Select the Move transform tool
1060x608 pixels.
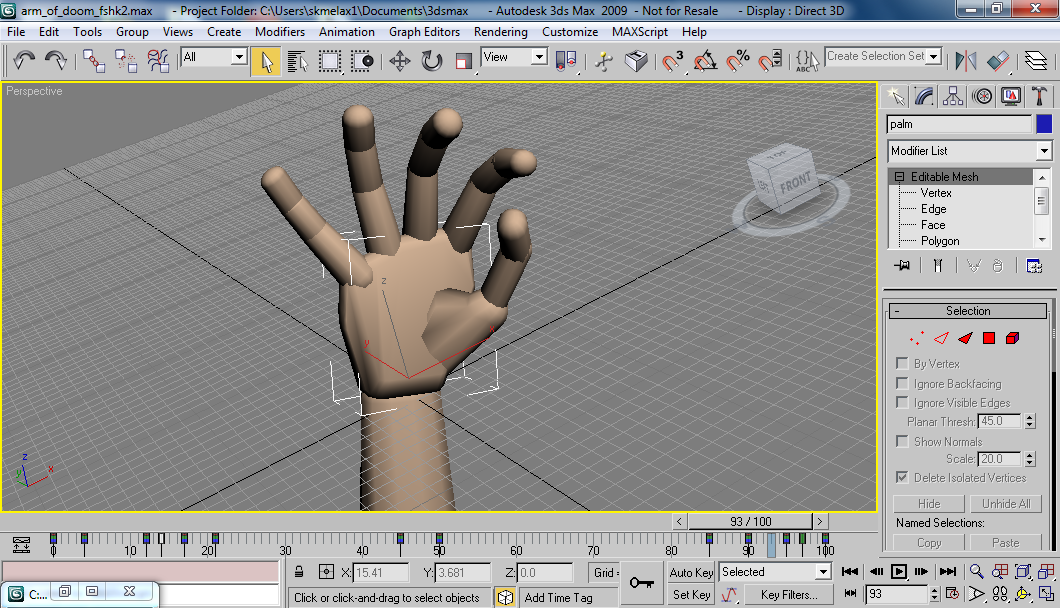(400, 61)
